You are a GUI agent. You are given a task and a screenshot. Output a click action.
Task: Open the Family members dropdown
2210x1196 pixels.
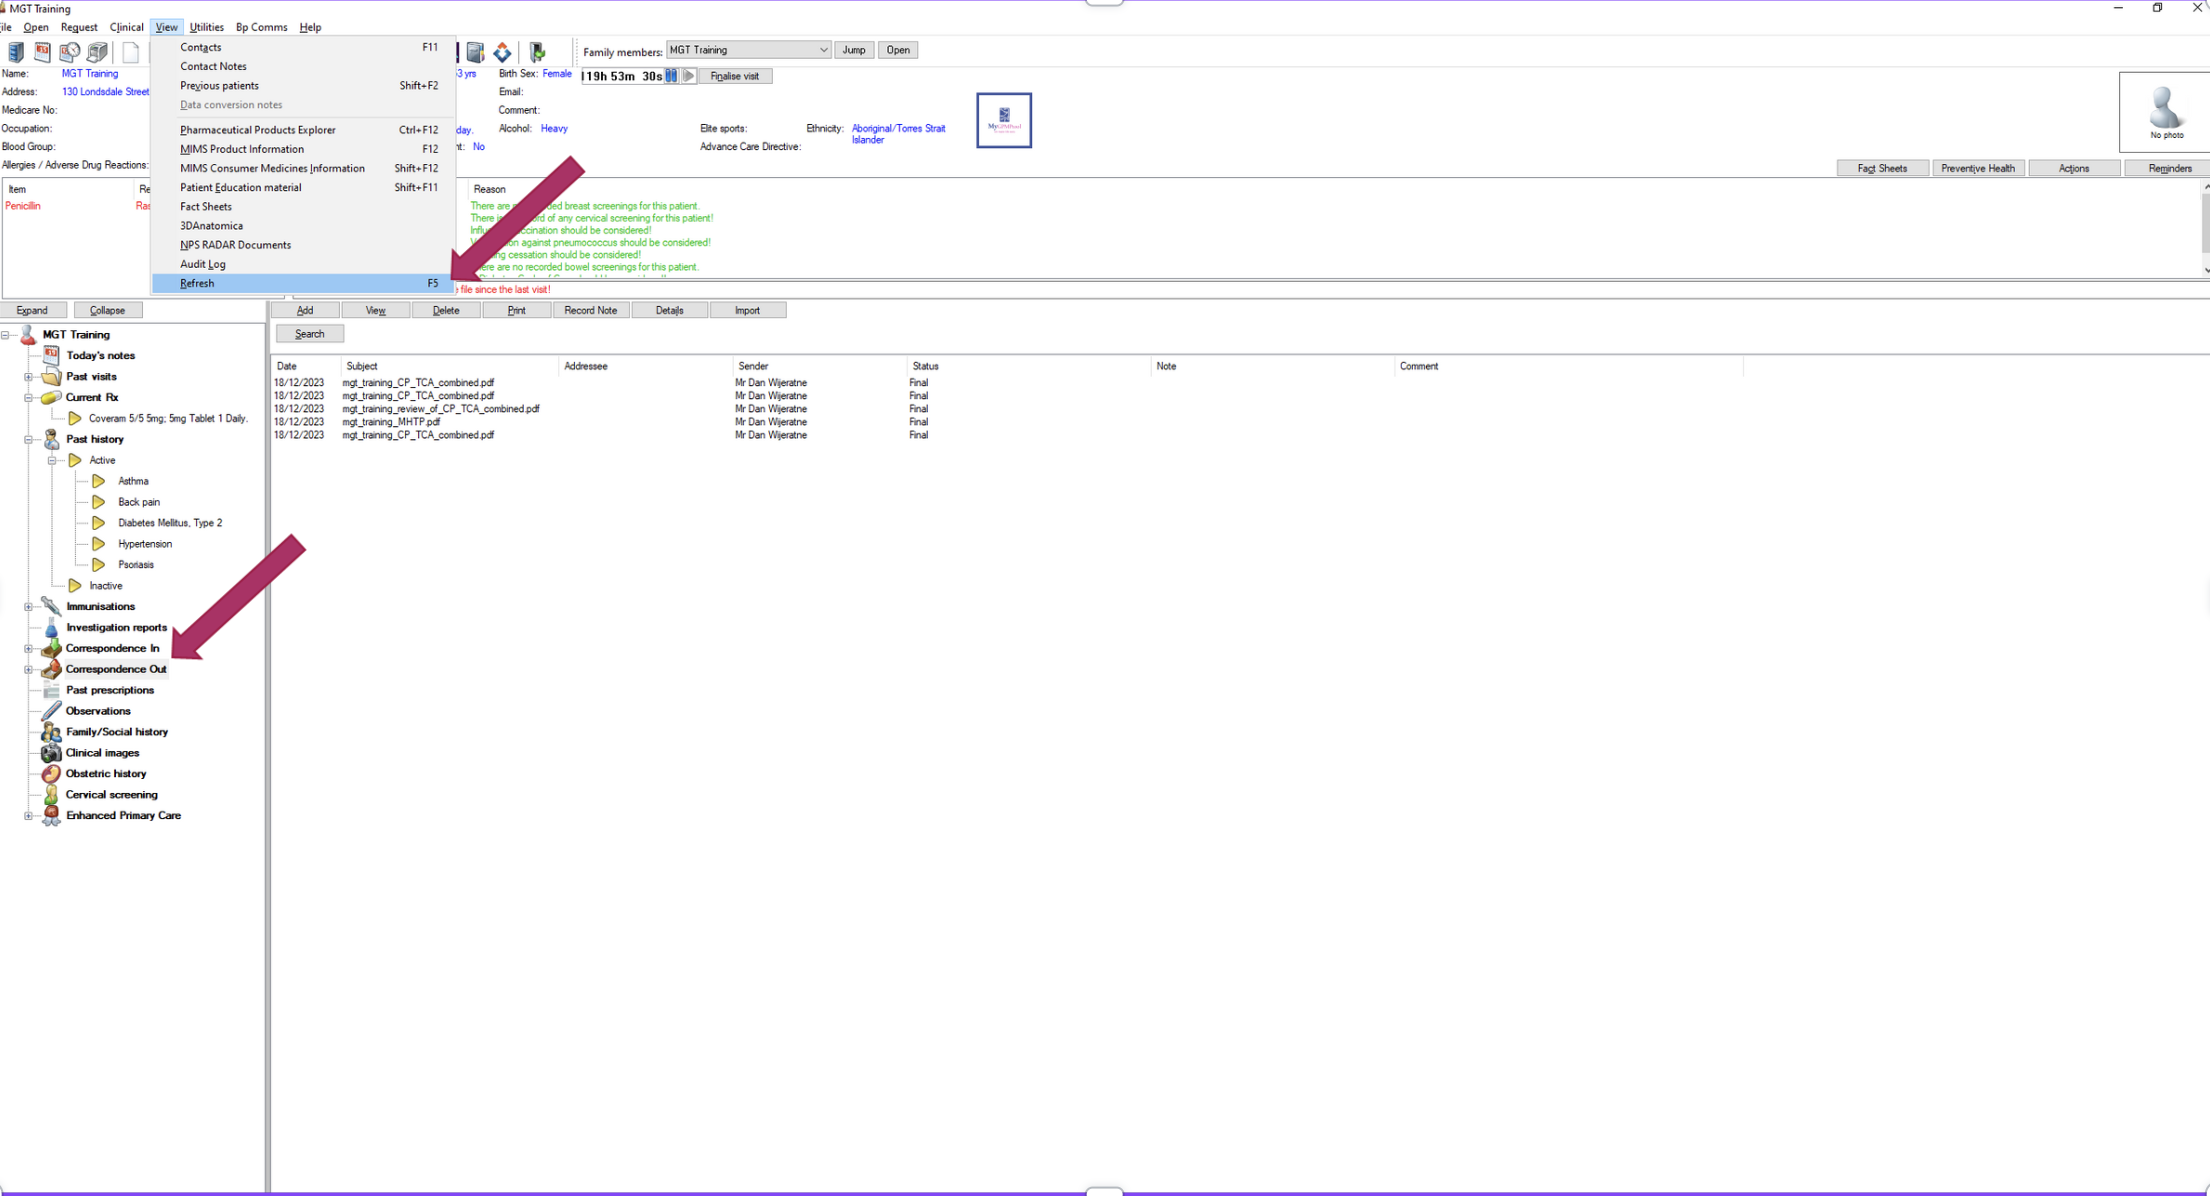[822, 50]
